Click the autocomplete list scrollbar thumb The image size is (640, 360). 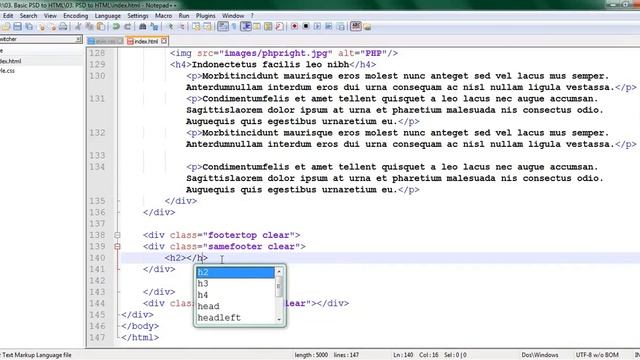[x=279, y=286]
